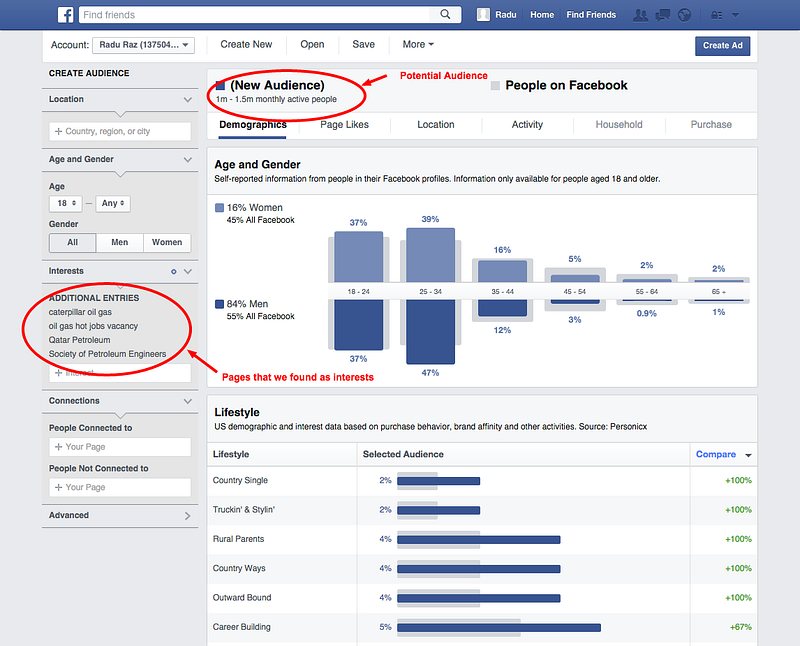Open the messages icon
This screenshot has height=646, width=800.
coord(662,15)
